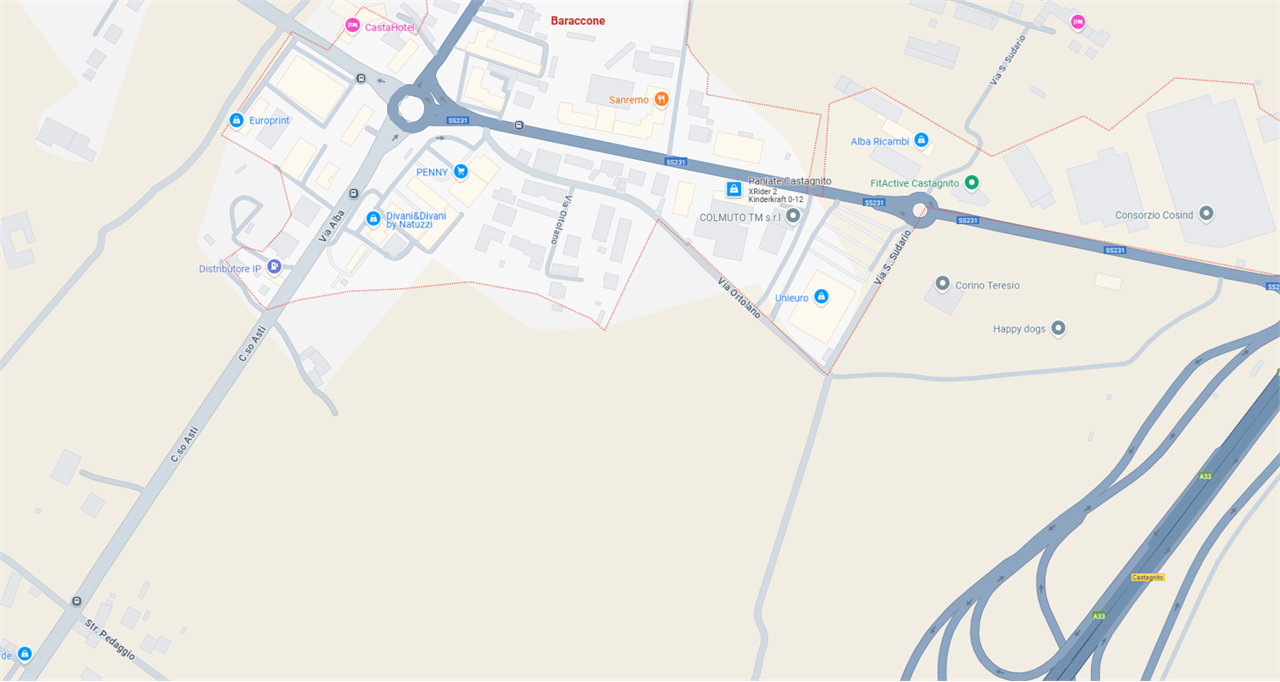The width and height of the screenshot is (1280, 682).
Task: Open the PENNY supermarket cart pin
Action: coord(460,172)
